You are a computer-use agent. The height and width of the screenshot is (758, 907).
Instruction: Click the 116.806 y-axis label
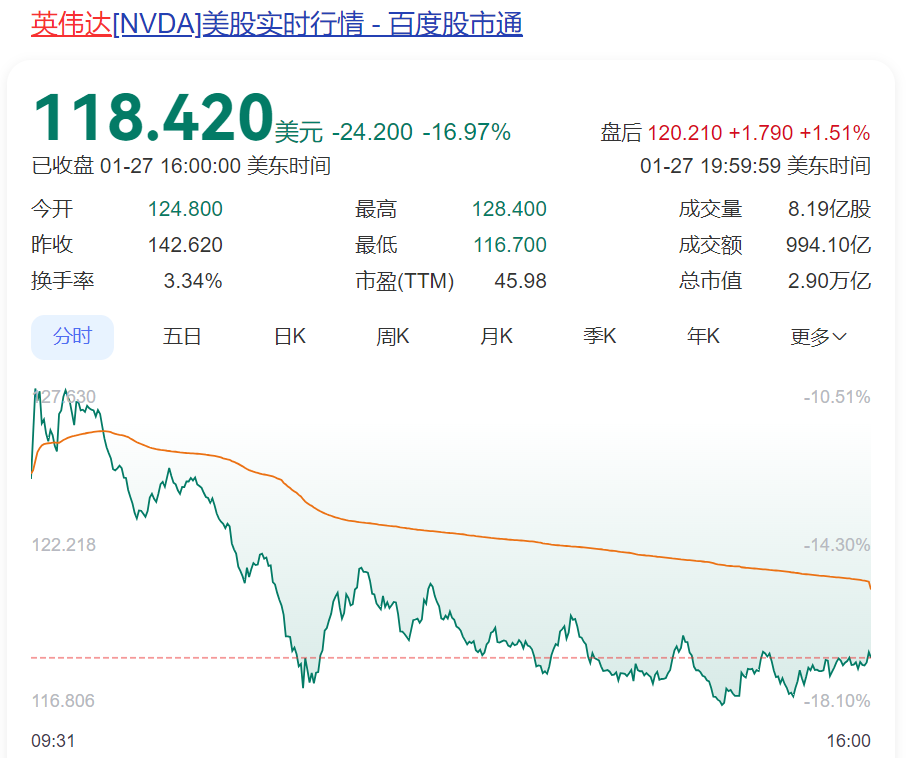tap(63, 701)
